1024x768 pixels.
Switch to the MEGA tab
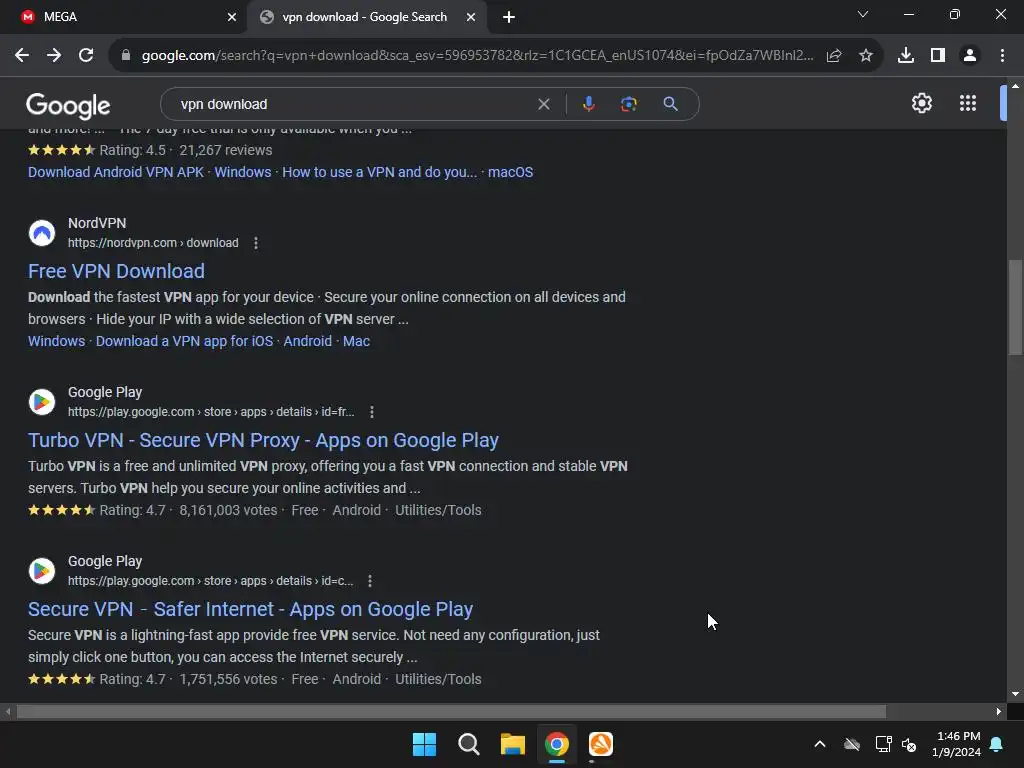(122, 17)
